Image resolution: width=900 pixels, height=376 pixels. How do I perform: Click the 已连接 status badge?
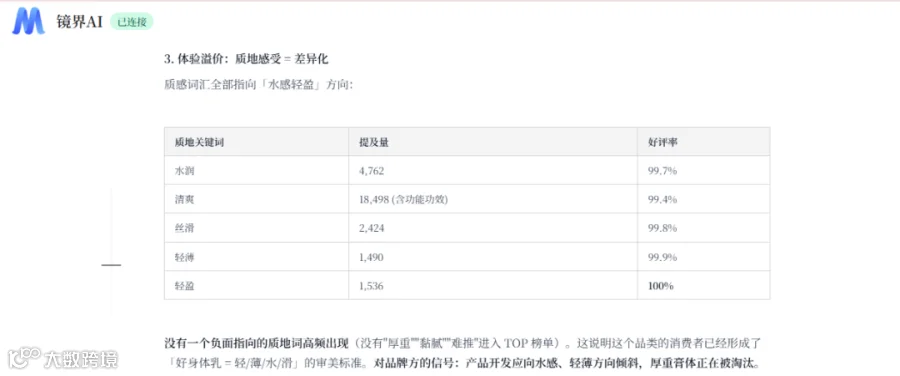click(x=131, y=22)
